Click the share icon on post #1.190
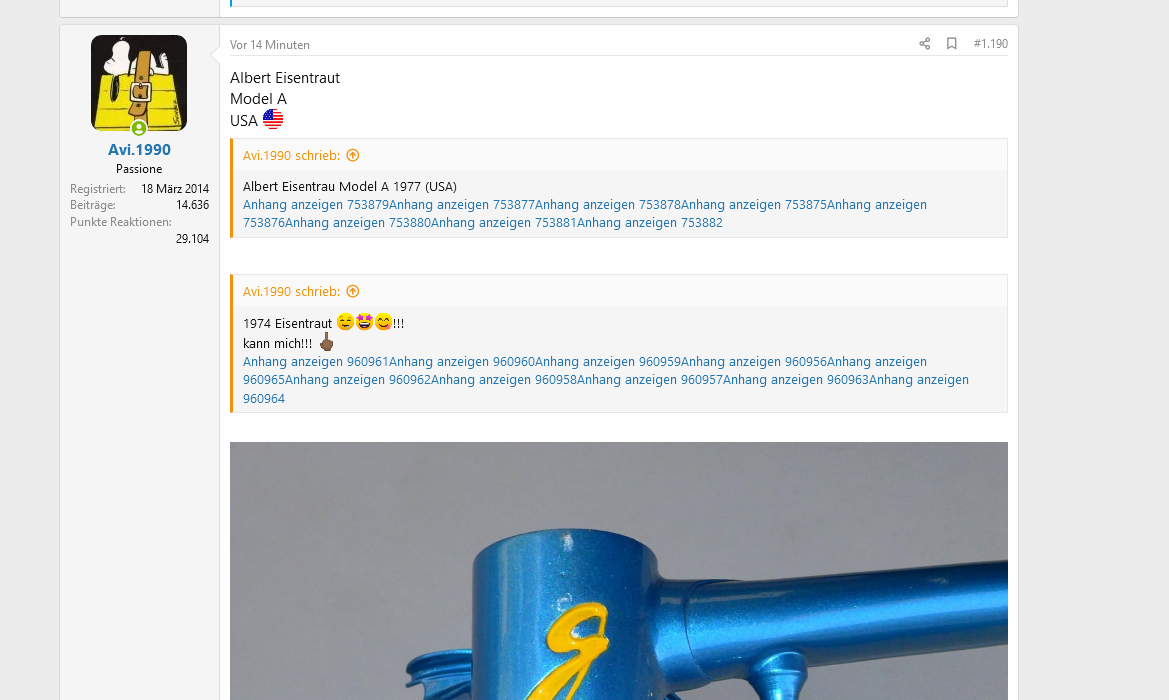This screenshot has height=700, width=1169. [924, 44]
